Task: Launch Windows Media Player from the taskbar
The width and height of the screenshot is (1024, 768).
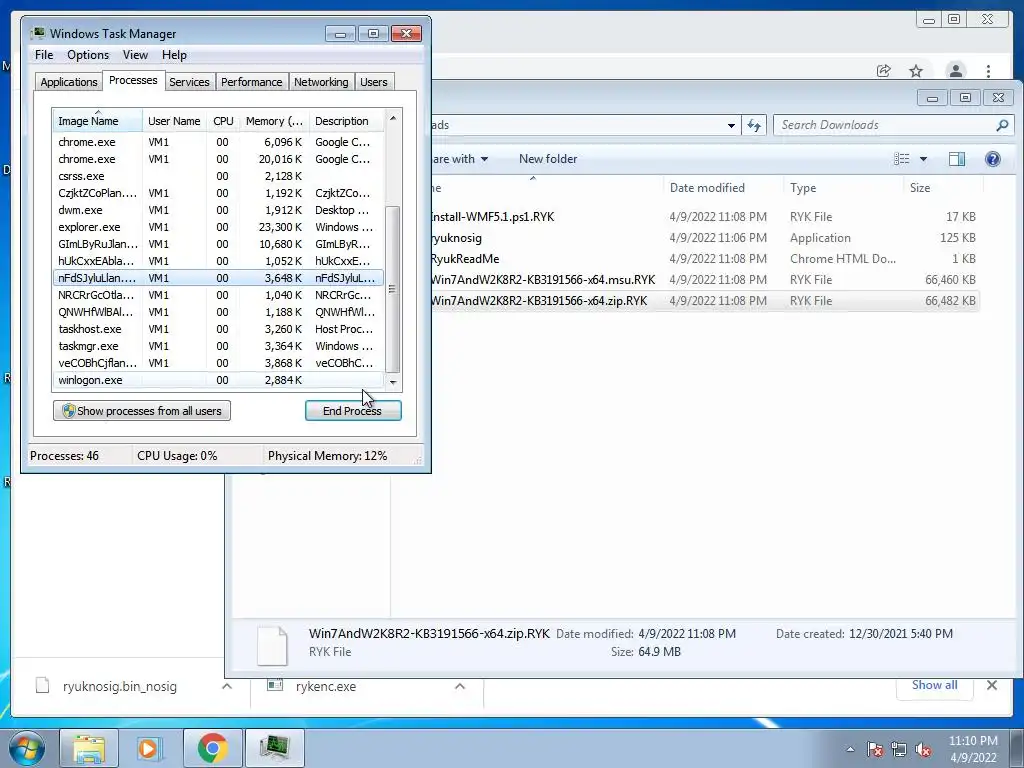Action: coord(150,748)
